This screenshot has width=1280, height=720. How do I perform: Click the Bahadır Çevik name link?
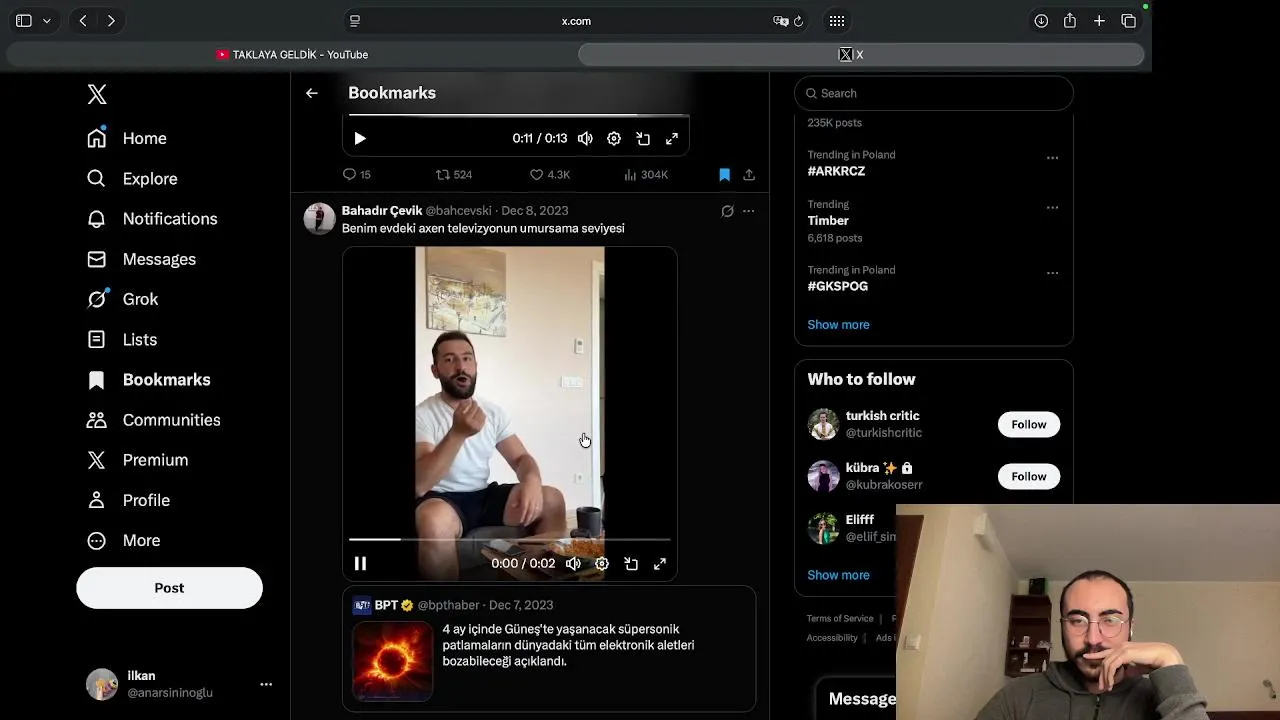tap(382, 210)
